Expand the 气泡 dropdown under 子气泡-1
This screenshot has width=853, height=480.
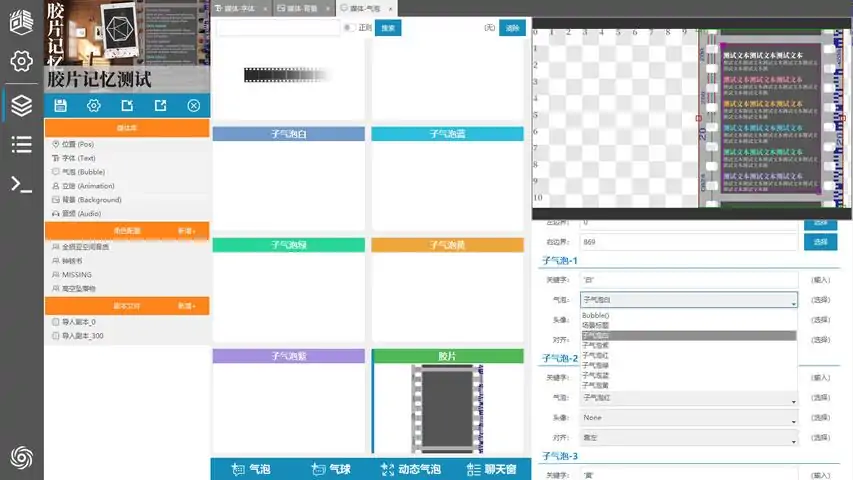click(689, 300)
